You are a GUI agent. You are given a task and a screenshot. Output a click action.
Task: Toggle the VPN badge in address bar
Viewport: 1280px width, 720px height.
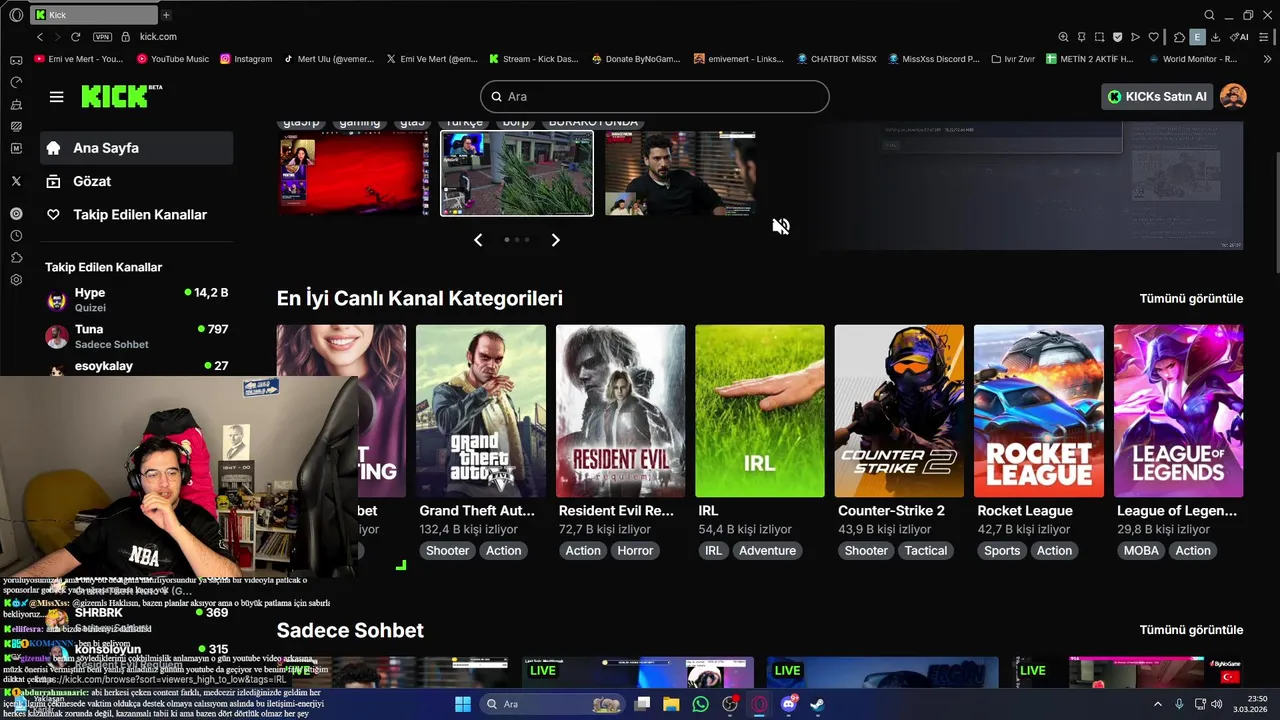(x=102, y=37)
